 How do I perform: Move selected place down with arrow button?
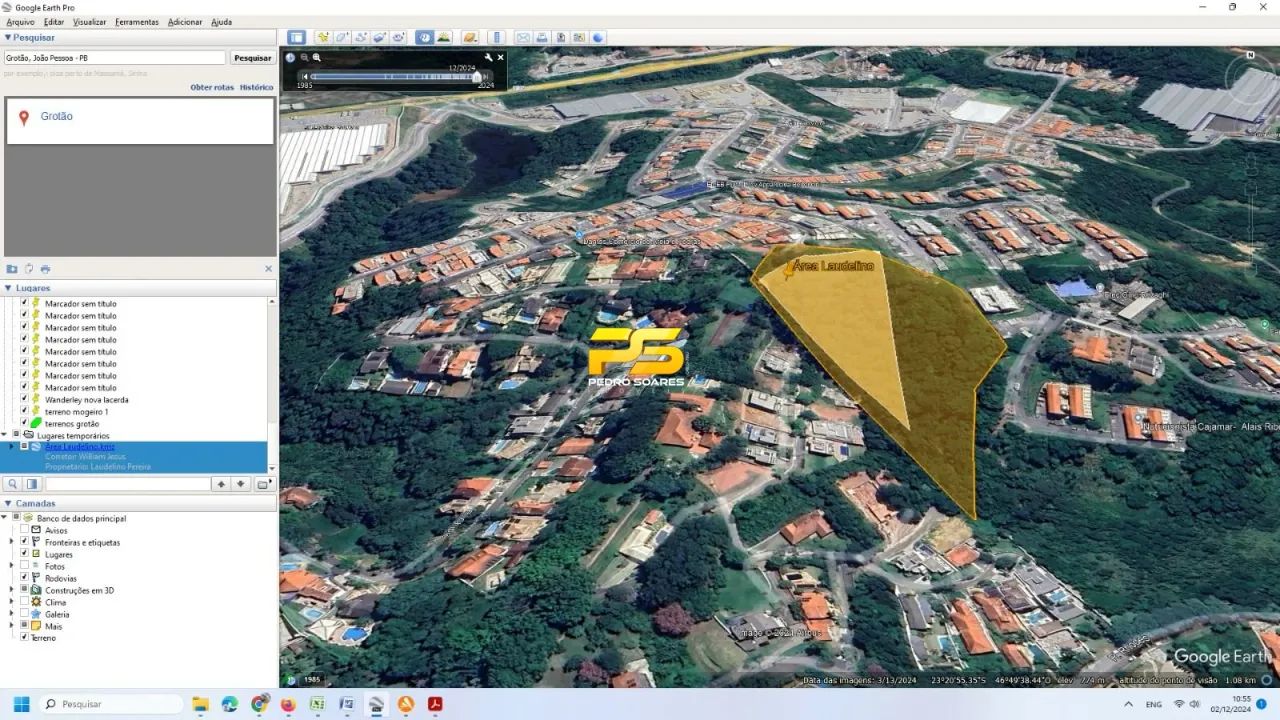click(x=240, y=484)
